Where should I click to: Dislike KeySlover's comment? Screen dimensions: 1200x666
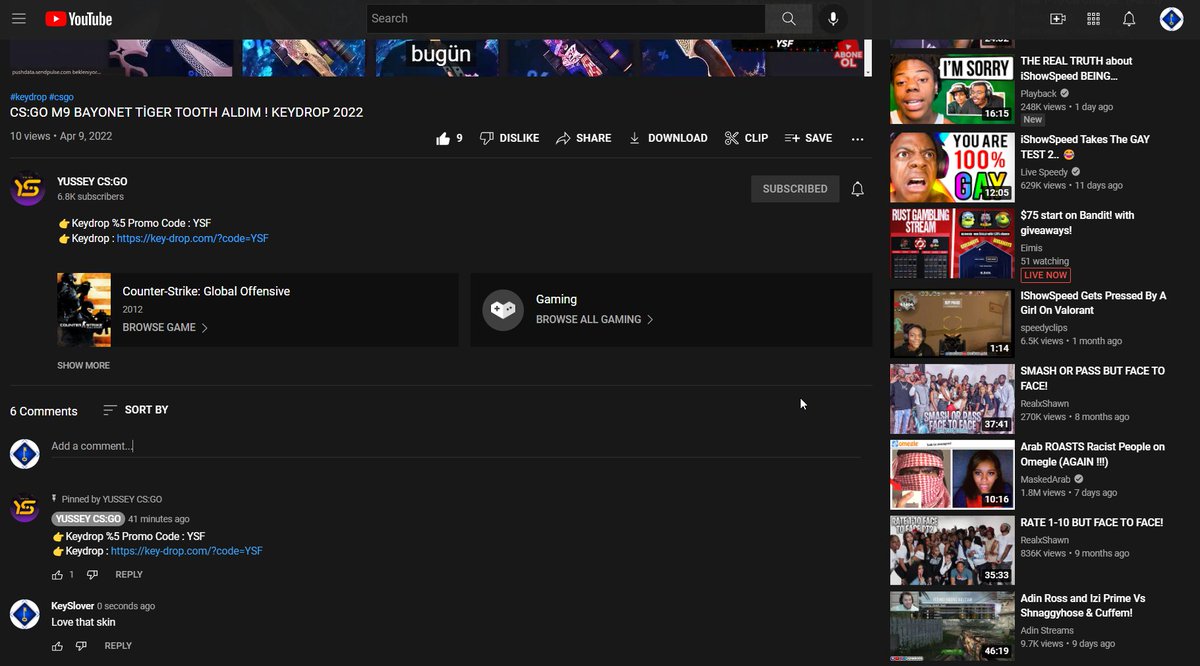coord(82,646)
